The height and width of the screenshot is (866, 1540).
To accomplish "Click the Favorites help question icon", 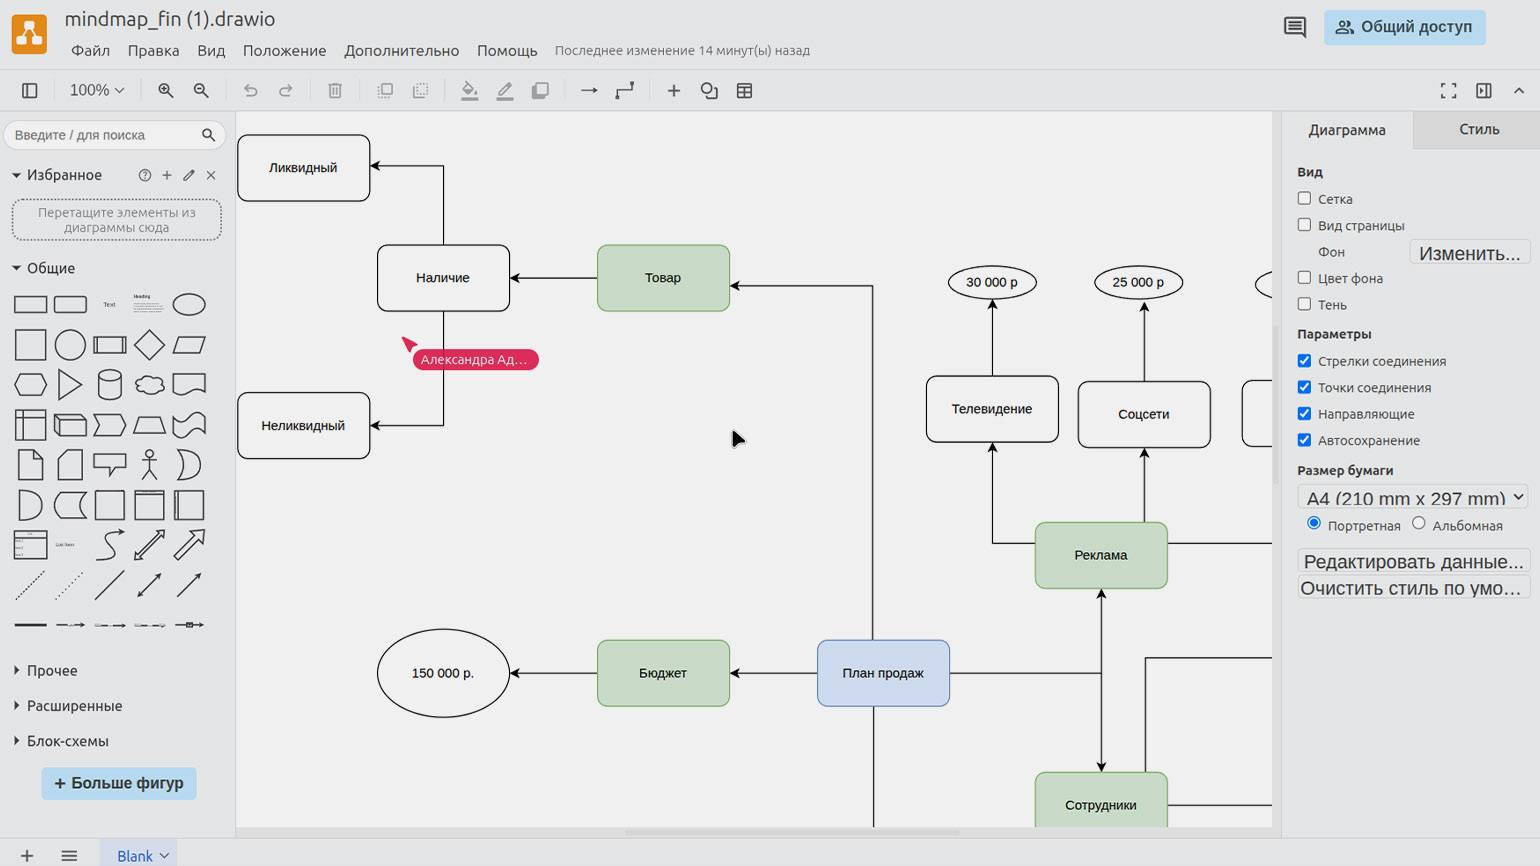I will 145,175.
